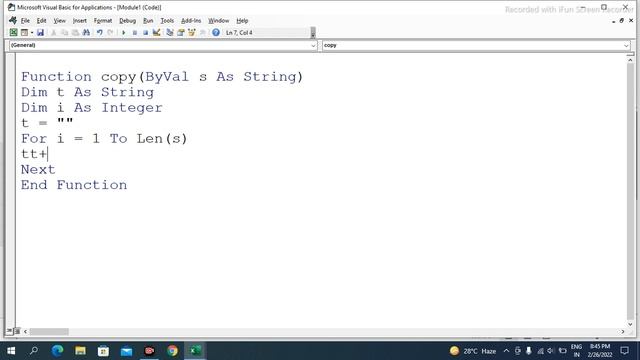
Task: Open the Add-Ins menu
Action: [191, 20]
